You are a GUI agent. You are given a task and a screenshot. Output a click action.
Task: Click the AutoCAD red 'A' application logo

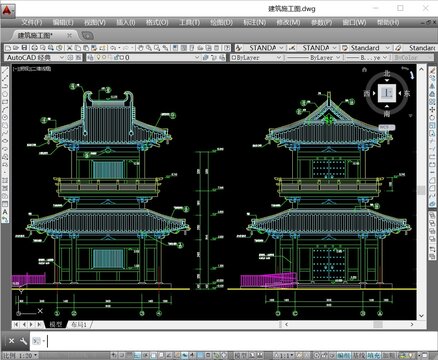pyautogui.click(x=7, y=10)
